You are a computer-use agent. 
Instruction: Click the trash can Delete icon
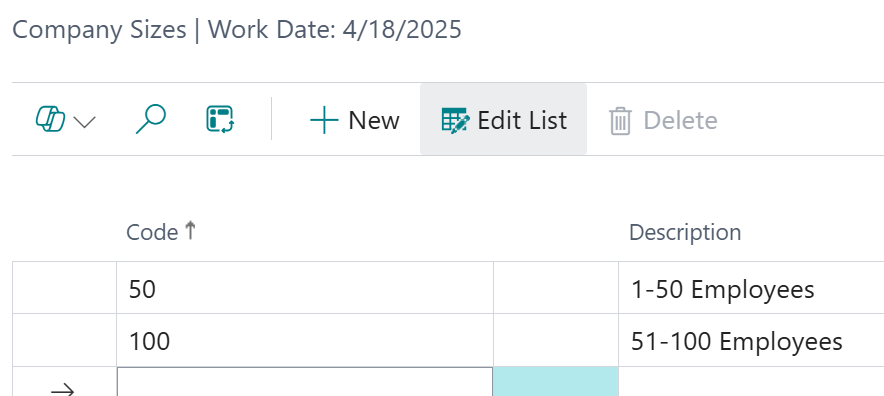pos(620,121)
